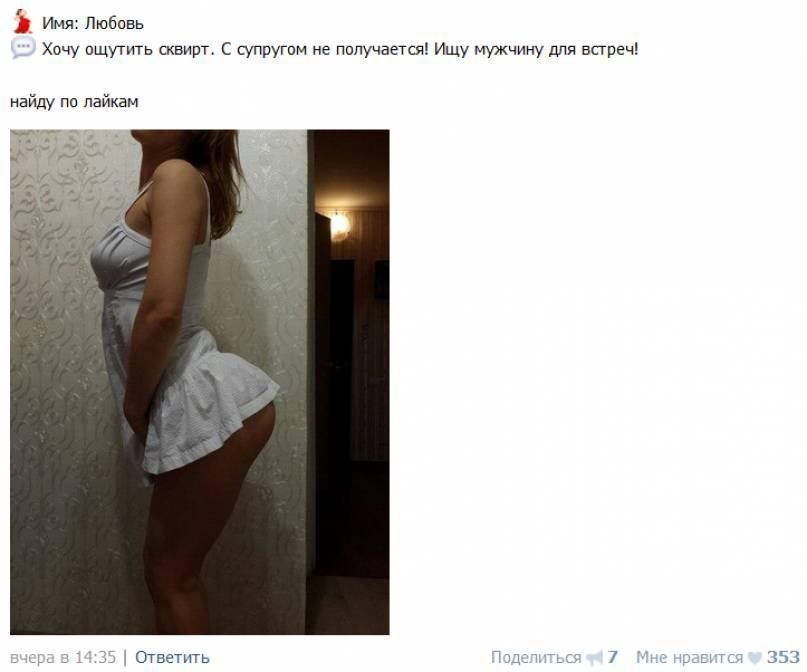This screenshot has width=807, height=672.
Task: Click the Имя: Любовь name line
Action: click(93, 23)
